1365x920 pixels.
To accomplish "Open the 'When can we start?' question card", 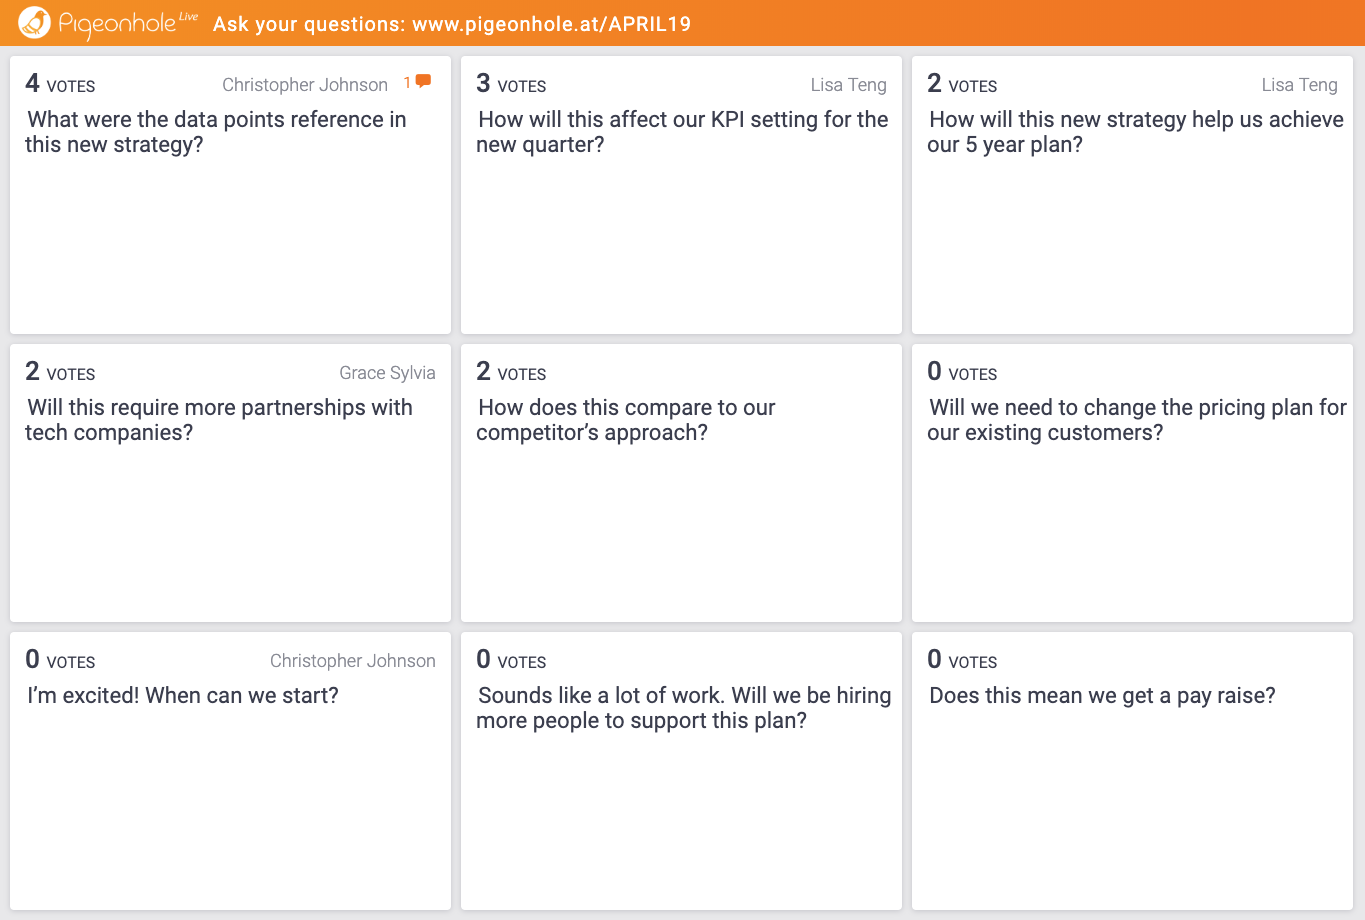I will [230, 770].
